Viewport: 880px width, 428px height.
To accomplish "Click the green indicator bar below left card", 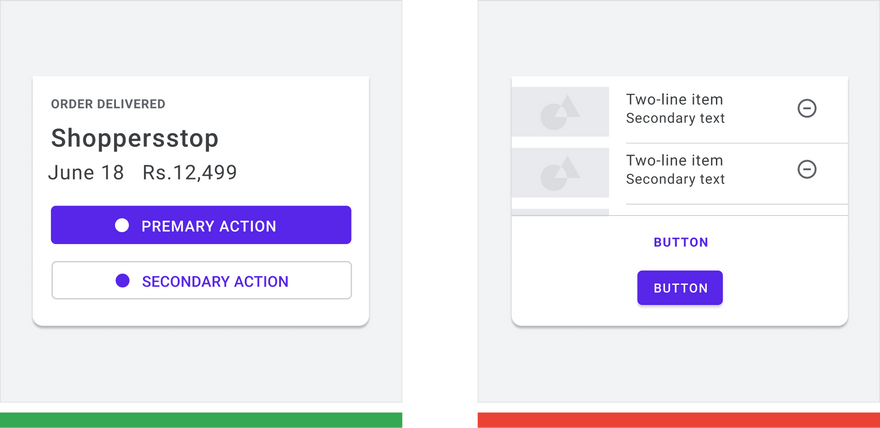I will tap(201, 420).
